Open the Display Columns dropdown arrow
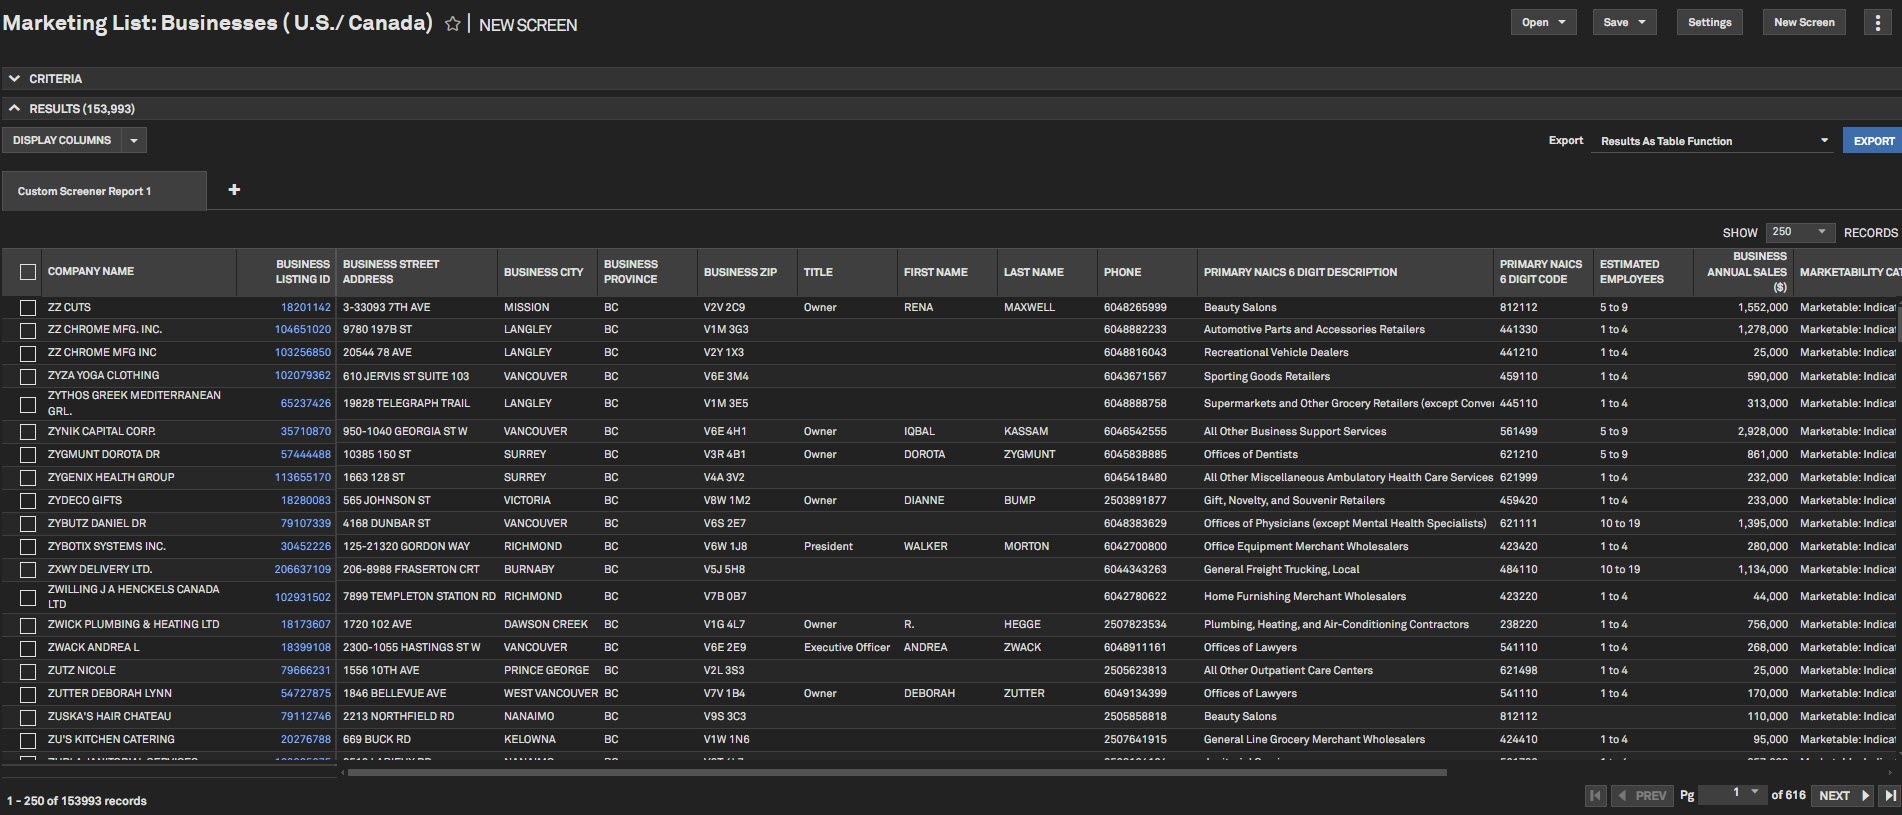This screenshot has width=1902, height=815. (x=134, y=141)
